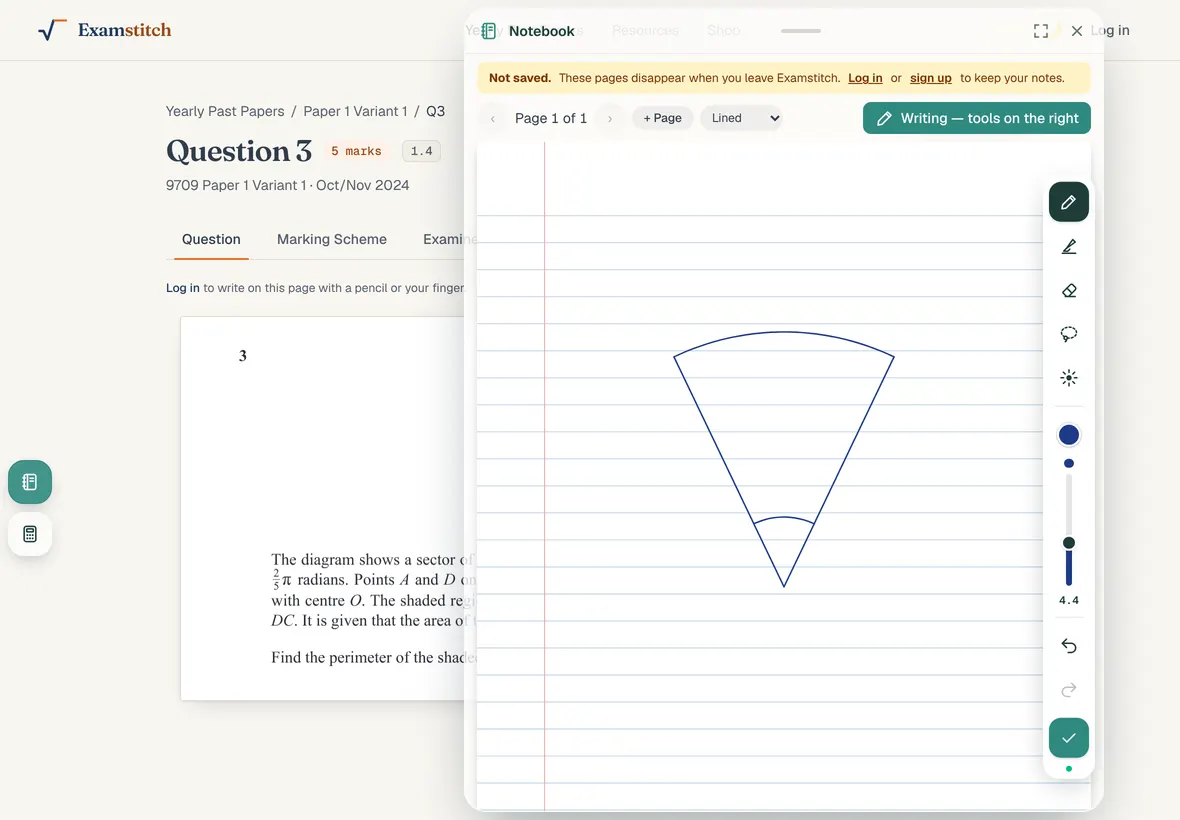Viewport: 1180px width, 820px height.
Task: Click the Q3 breadcrumb text
Action: [436, 111]
